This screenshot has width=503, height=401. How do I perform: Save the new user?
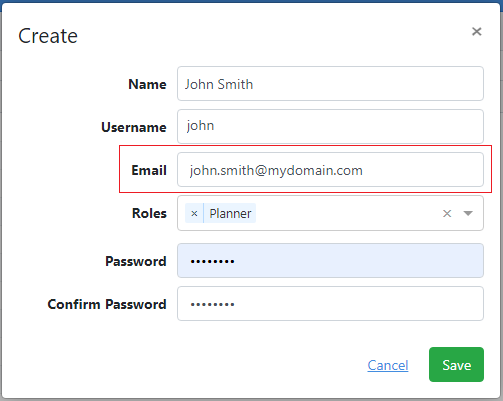coord(456,365)
